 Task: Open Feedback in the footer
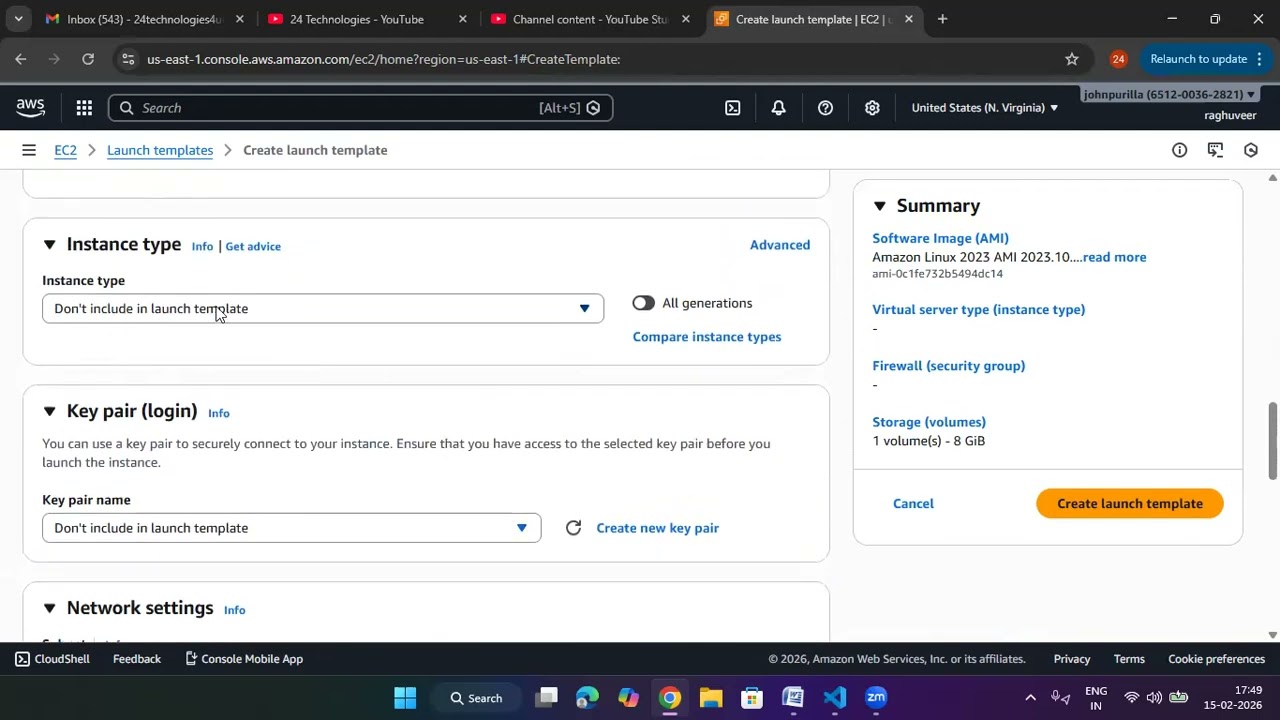[137, 659]
